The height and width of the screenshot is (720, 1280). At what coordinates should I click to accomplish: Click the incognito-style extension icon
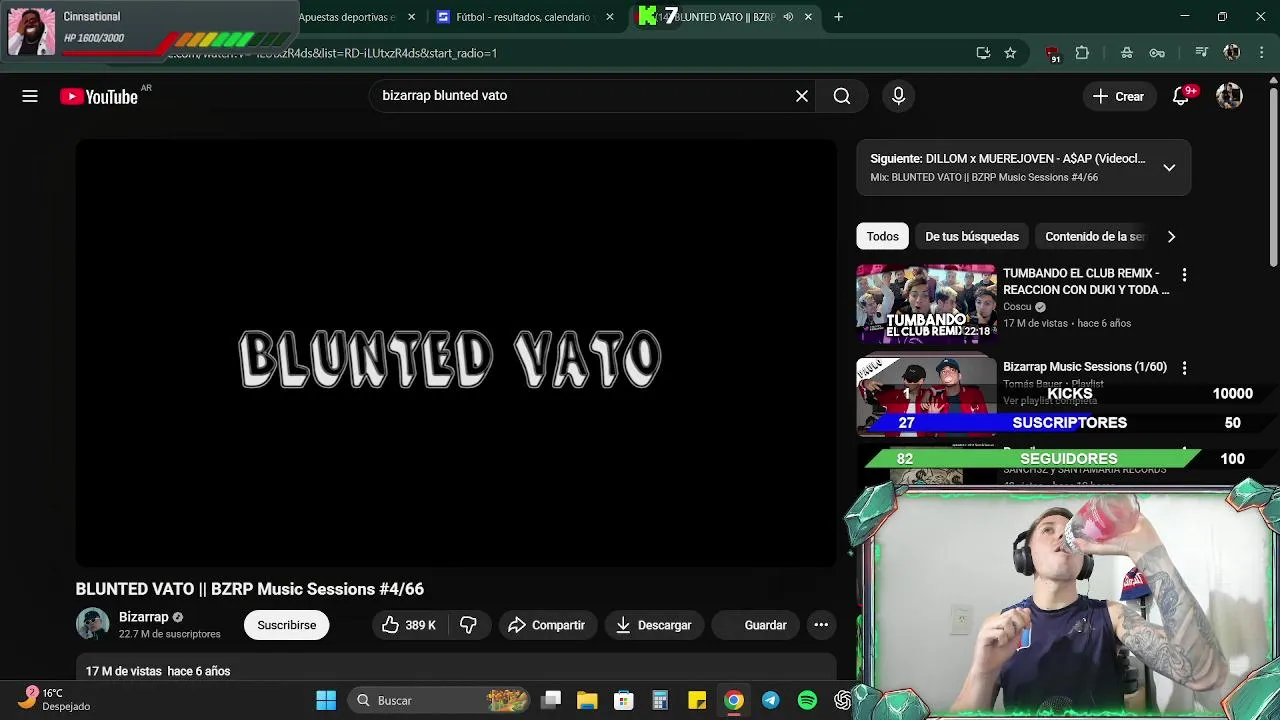[x=1127, y=53]
